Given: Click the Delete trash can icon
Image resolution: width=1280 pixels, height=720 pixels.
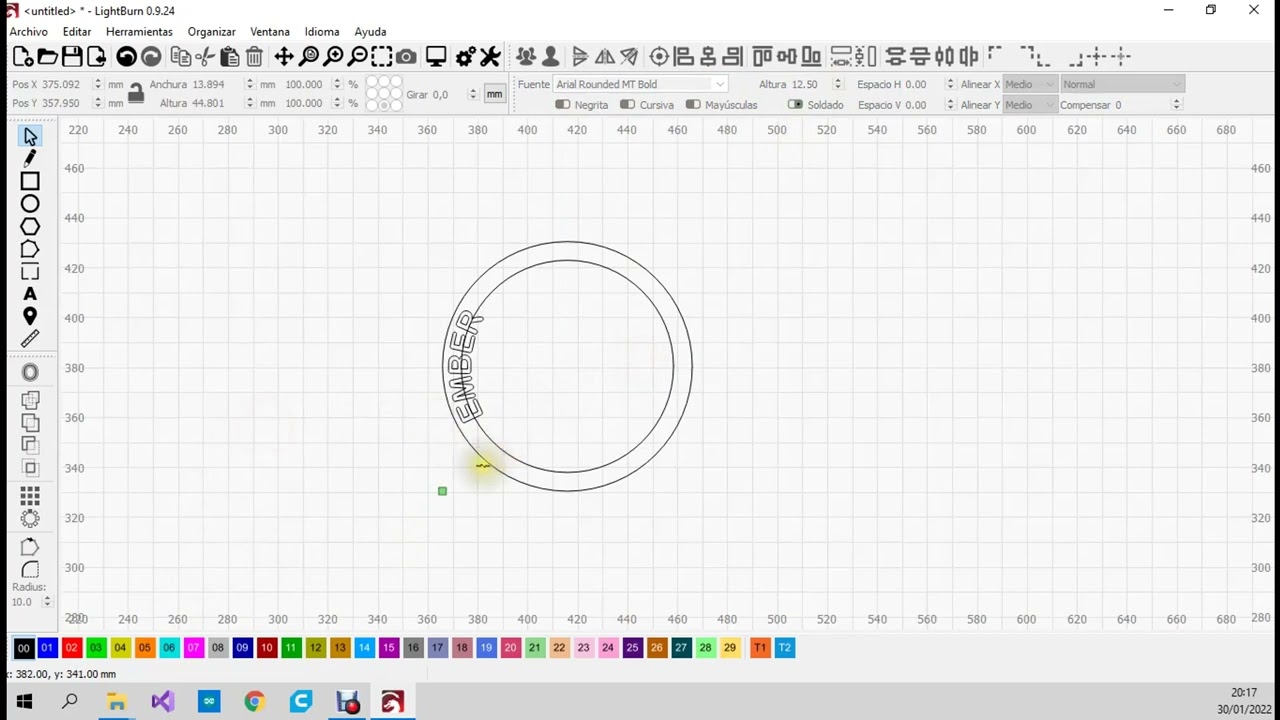Looking at the screenshot, I should pyautogui.click(x=254, y=57).
